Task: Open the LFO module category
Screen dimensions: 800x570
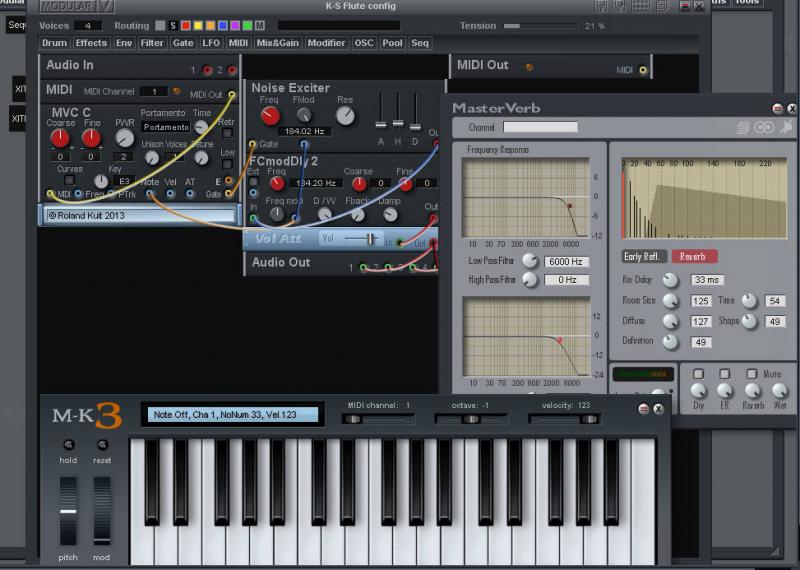Action: (x=211, y=43)
